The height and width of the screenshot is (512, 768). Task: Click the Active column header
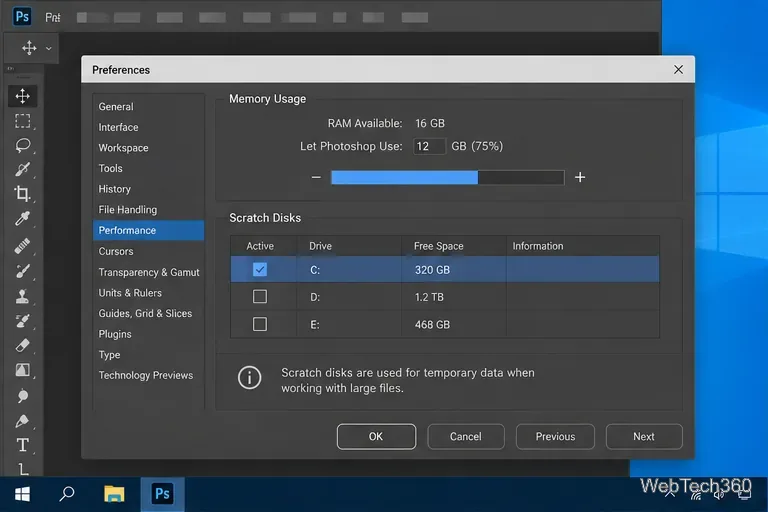[260, 246]
